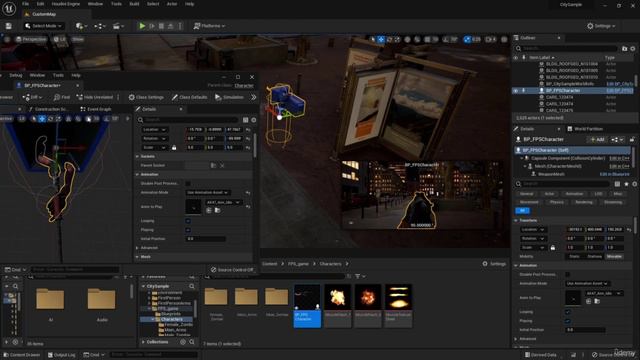
Task: Click the lock icon in Details panel
Action: click(x=632, y=140)
